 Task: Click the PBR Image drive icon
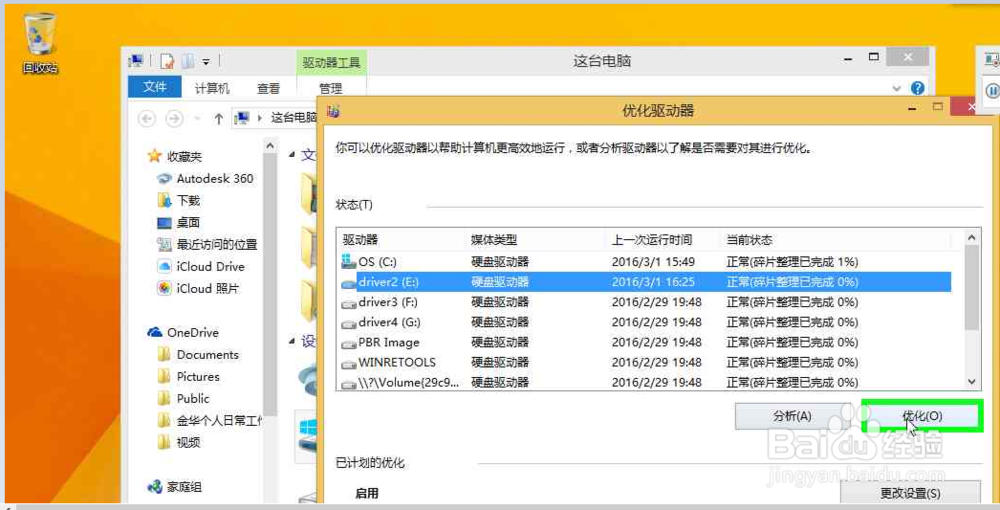click(348, 344)
